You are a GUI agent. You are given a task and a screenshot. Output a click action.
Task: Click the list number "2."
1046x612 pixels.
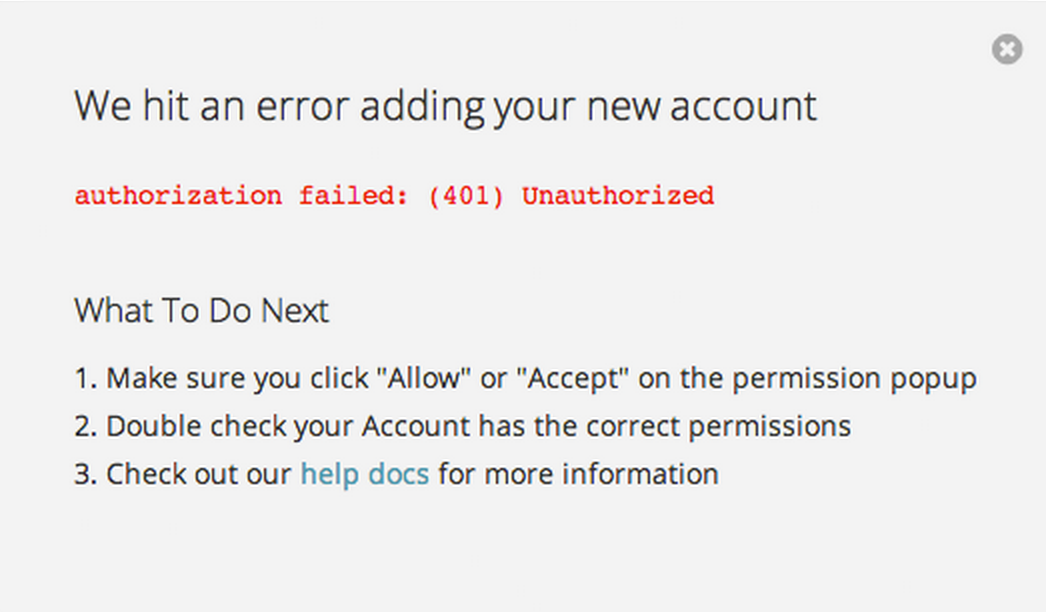[86, 426]
